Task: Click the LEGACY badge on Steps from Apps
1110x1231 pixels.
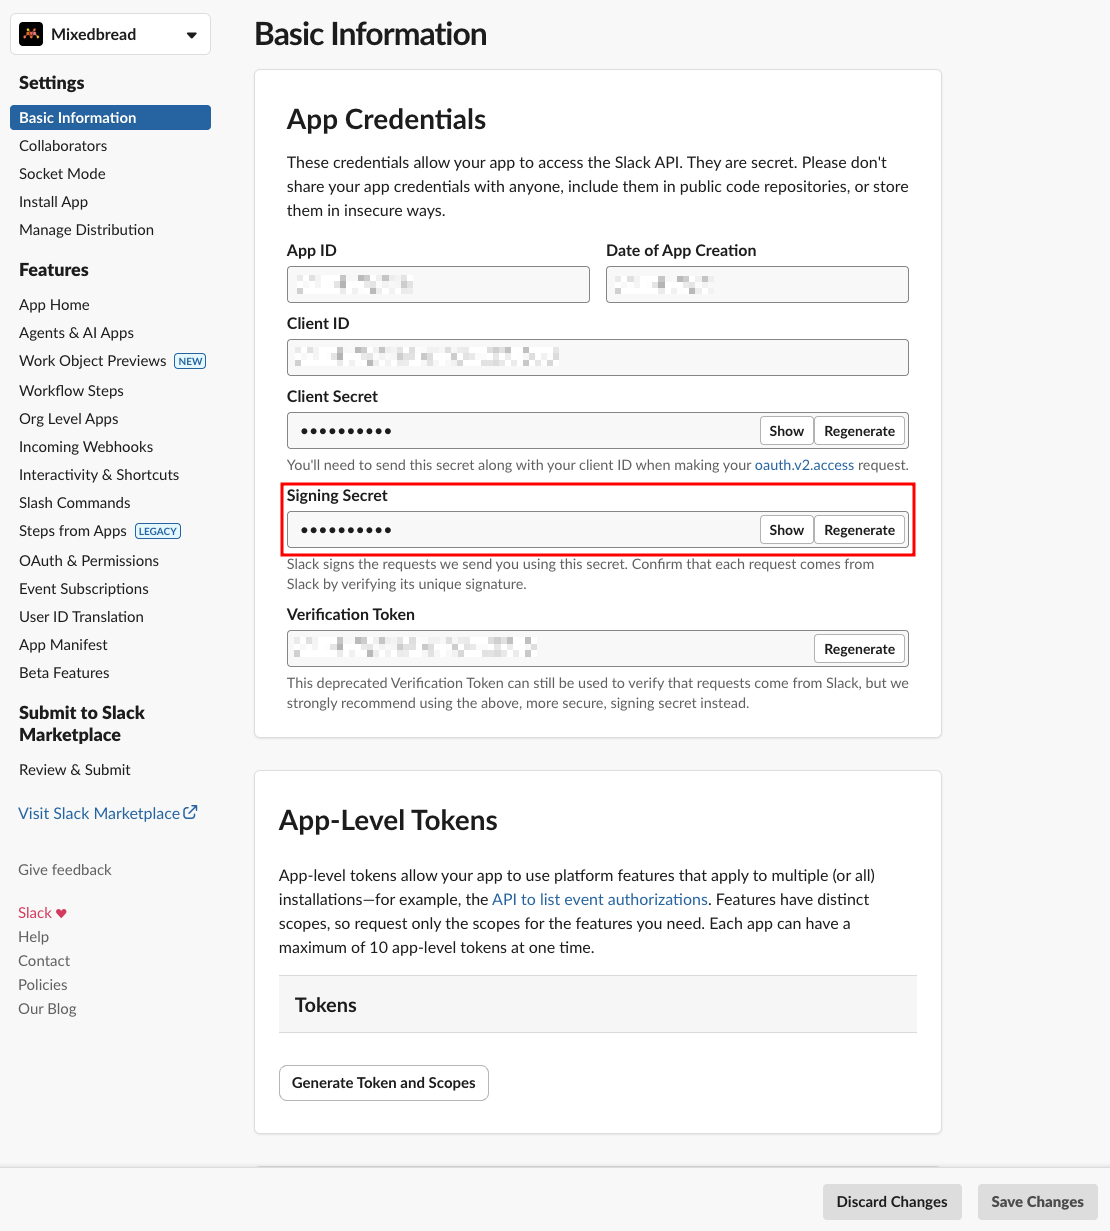Action: 158,531
